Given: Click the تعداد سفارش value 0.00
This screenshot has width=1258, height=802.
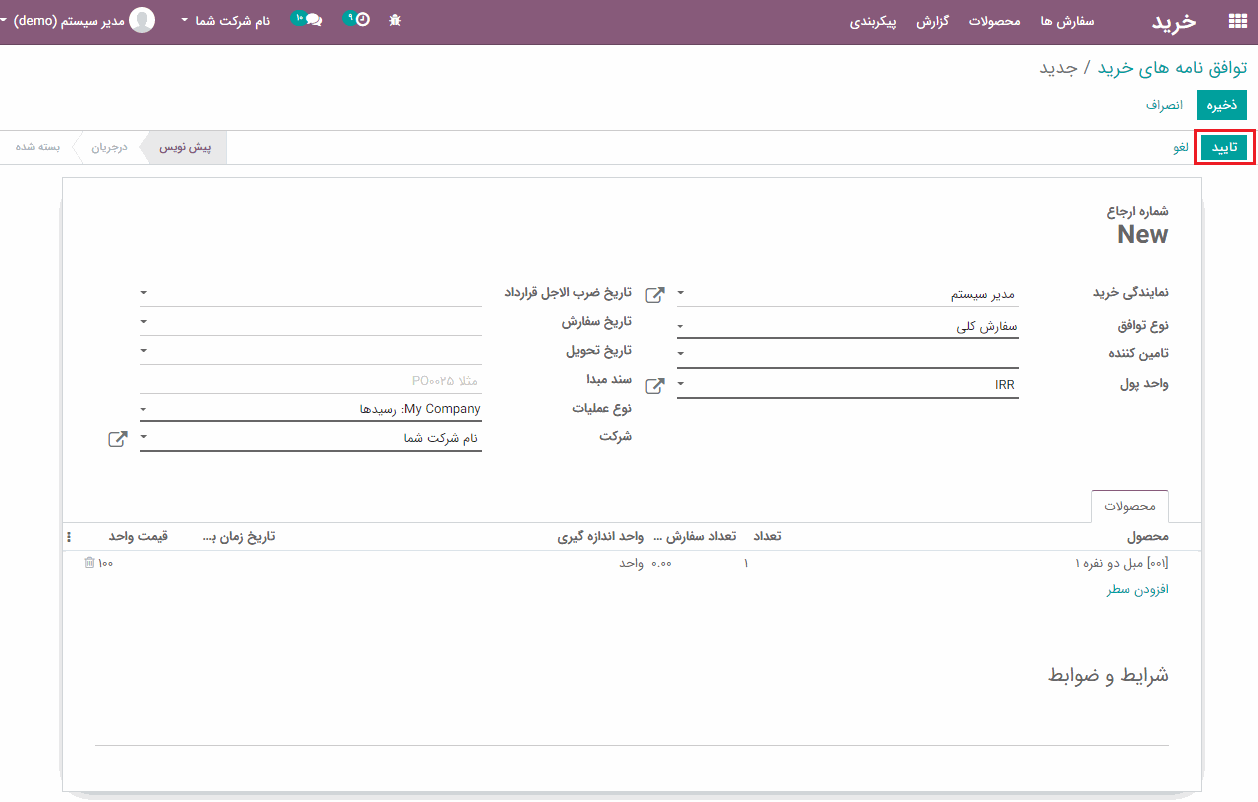Looking at the screenshot, I should coord(661,564).
